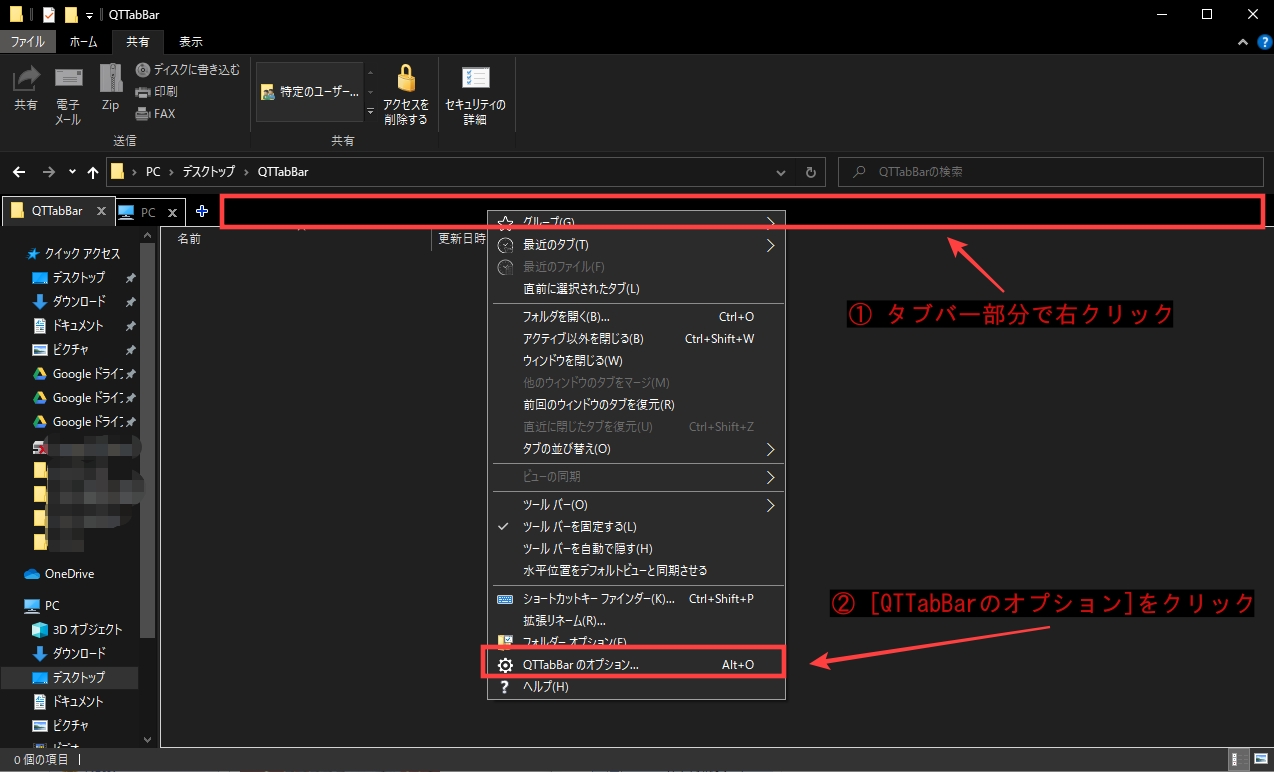Screen dimensions: 1274x772
Task: Click the FAX button in the ribbon
Action: point(155,114)
